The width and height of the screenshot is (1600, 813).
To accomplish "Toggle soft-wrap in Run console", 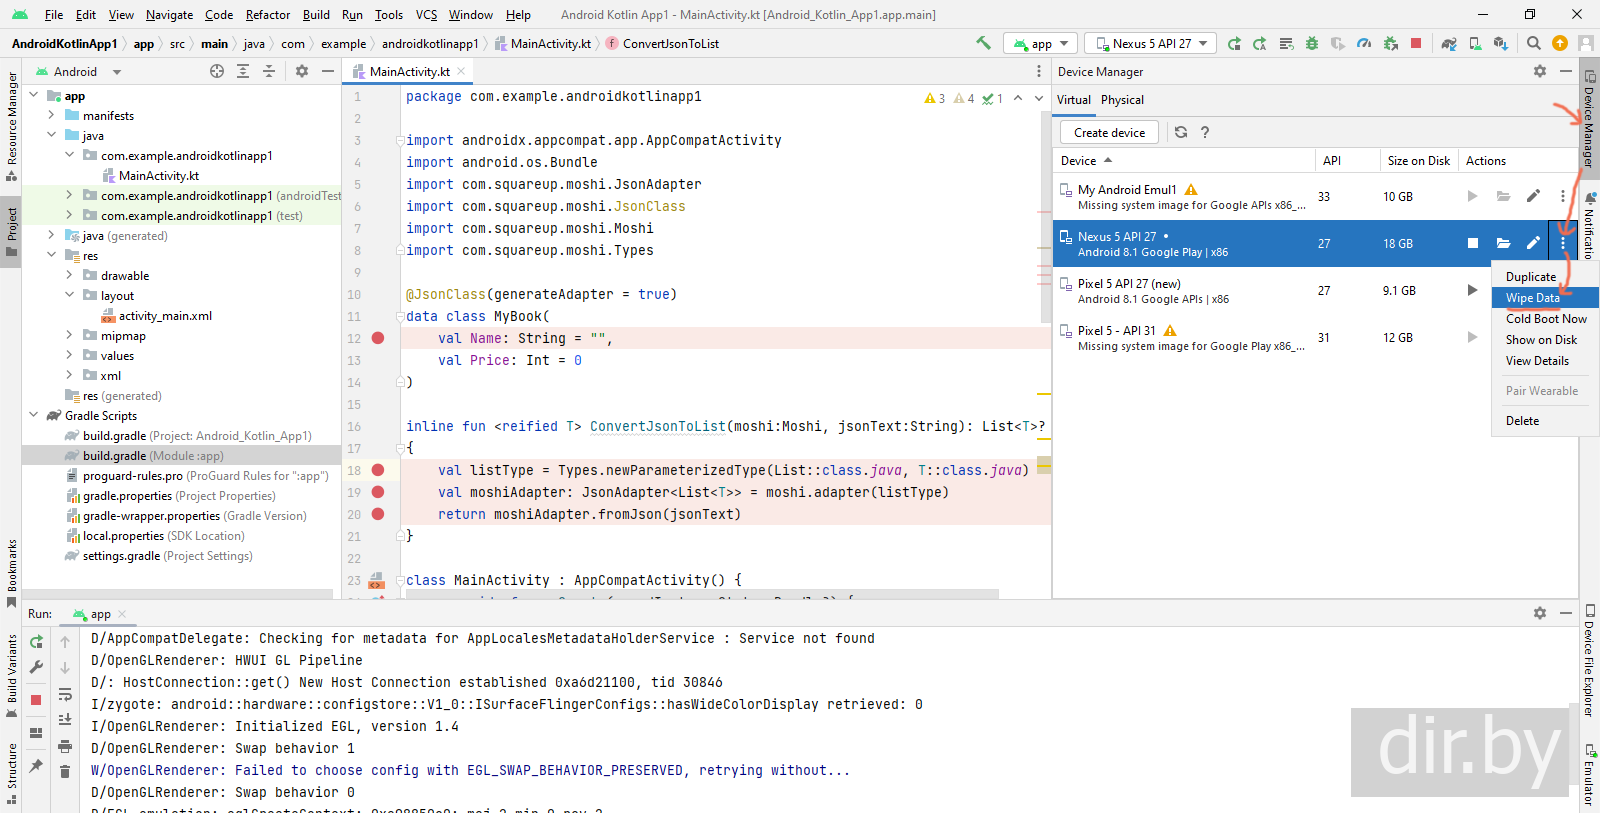I will [65, 694].
